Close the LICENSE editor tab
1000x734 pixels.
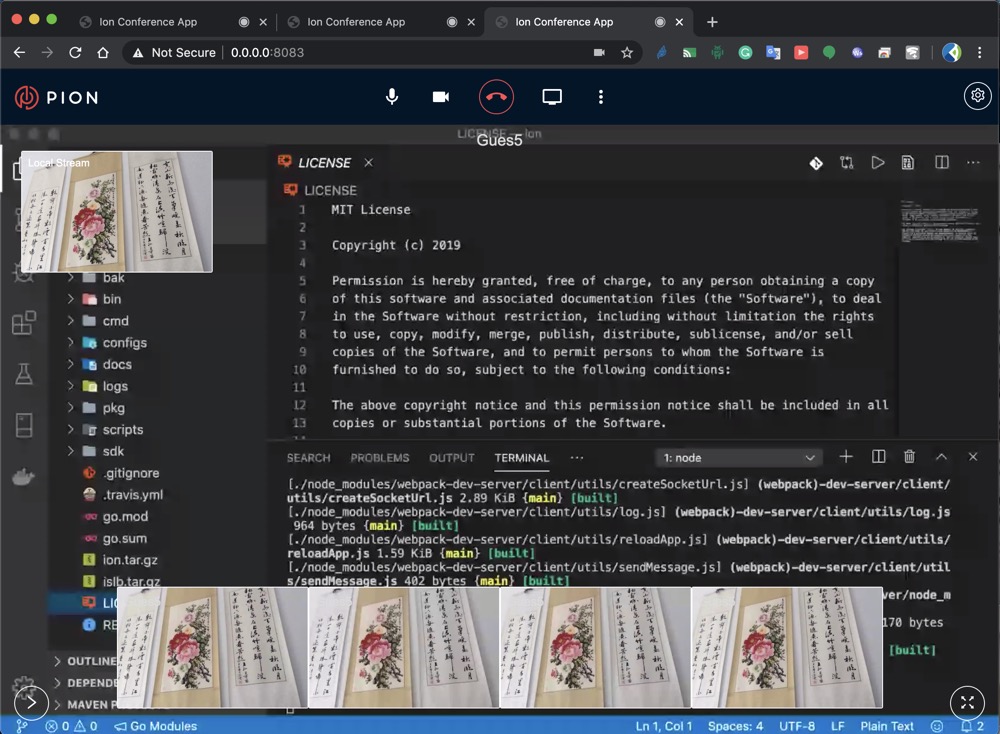(x=369, y=163)
